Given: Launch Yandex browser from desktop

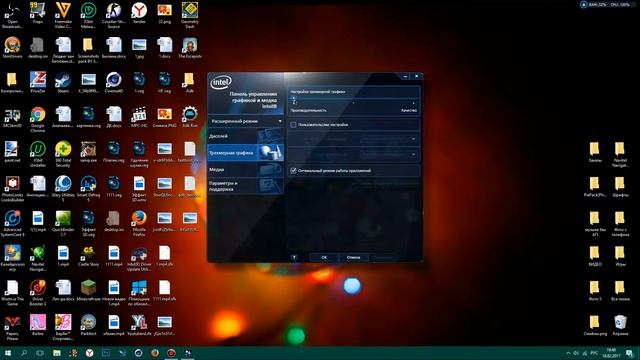Looking at the screenshot, I should (139, 13).
